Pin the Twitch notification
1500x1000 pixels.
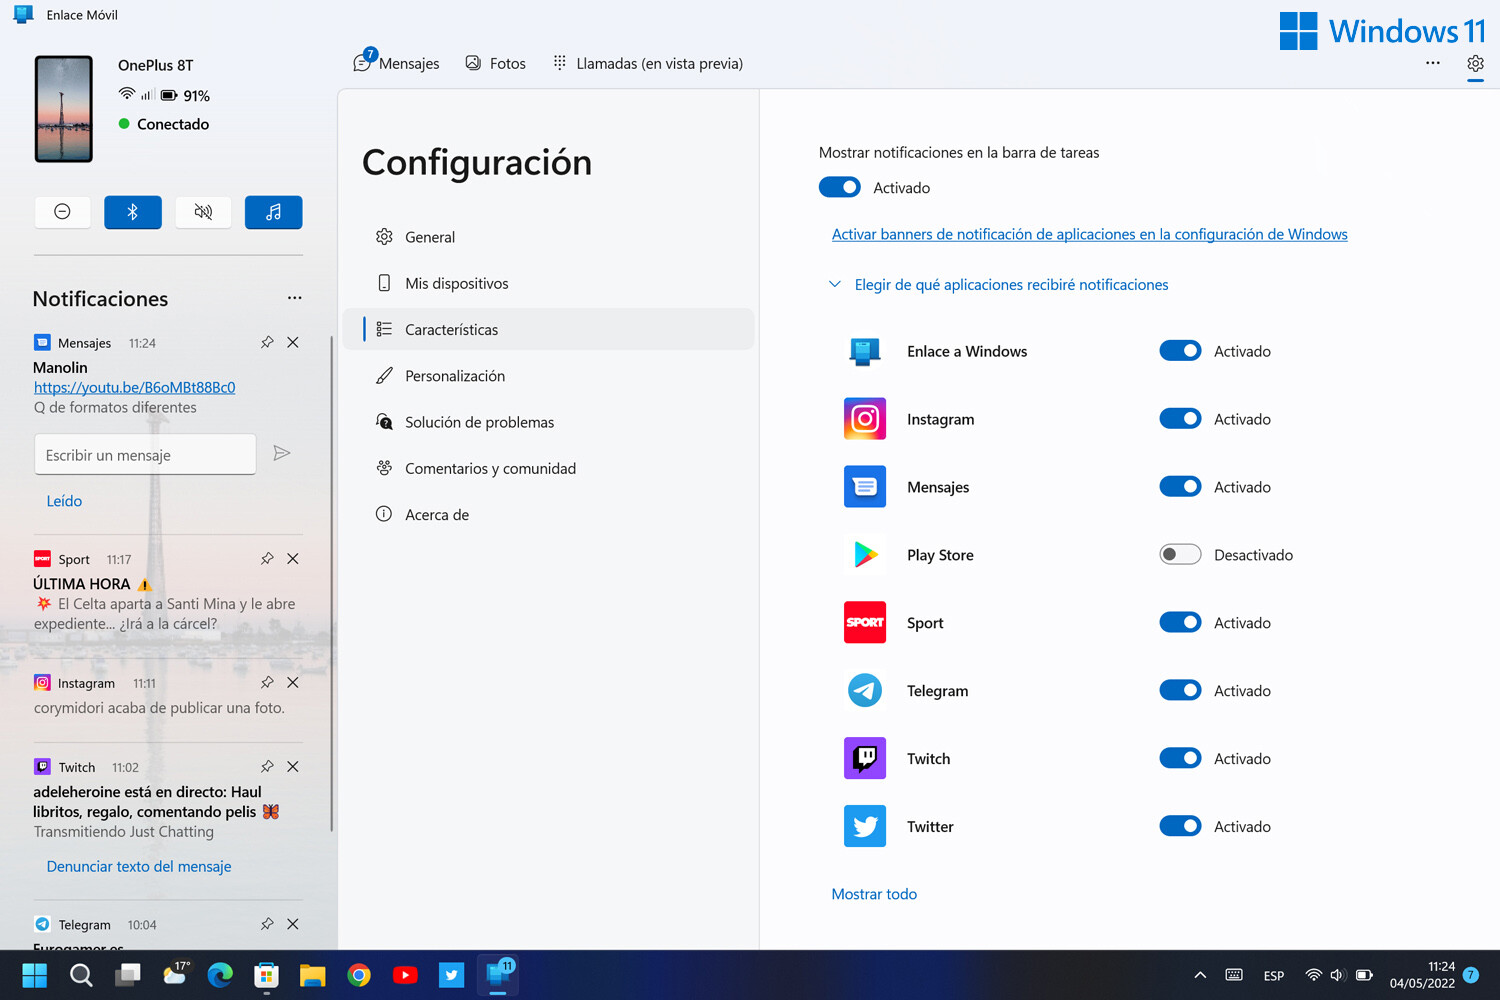point(267,767)
